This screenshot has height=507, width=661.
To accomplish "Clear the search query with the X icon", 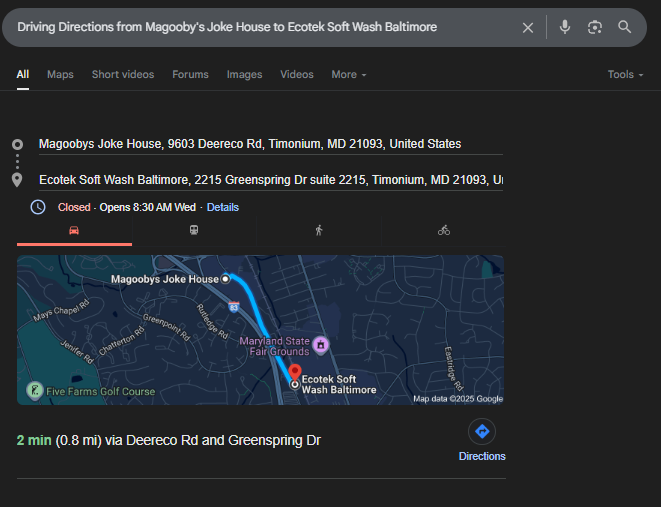I will 528,28.
